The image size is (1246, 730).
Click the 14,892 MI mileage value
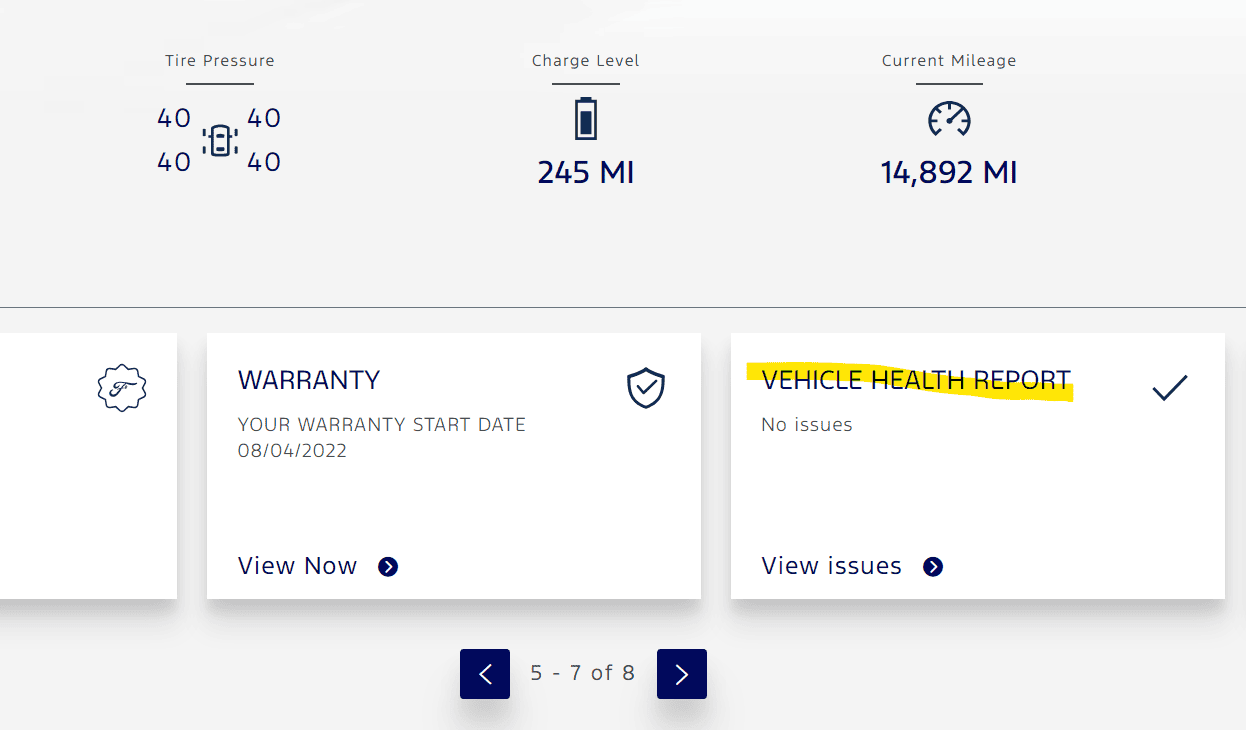948,173
